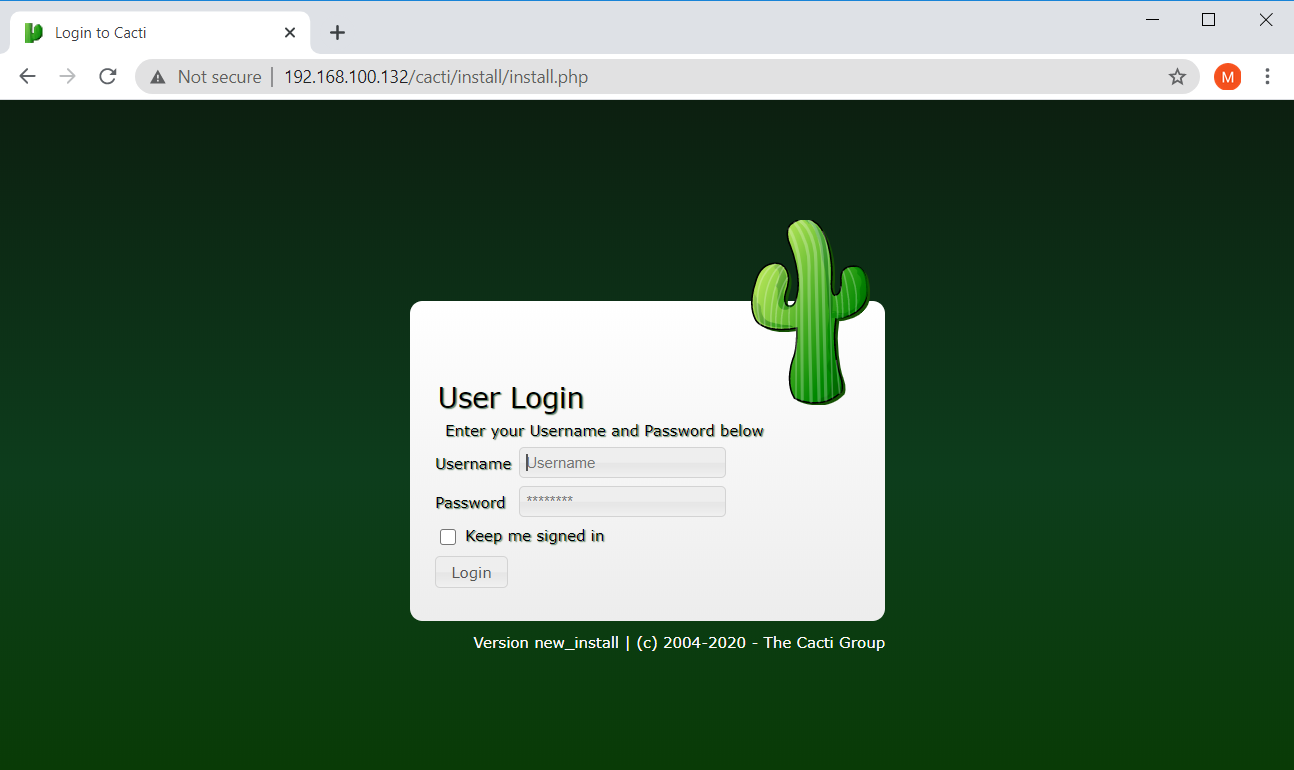Image resolution: width=1294 pixels, height=770 pixels.
Task: Click the Login button
Action: click(x=470, y=571)
